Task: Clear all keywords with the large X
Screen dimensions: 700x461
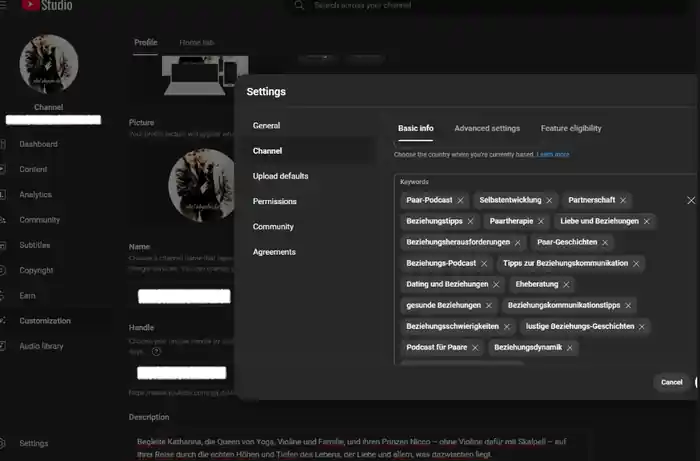Action: pos(691,200)
